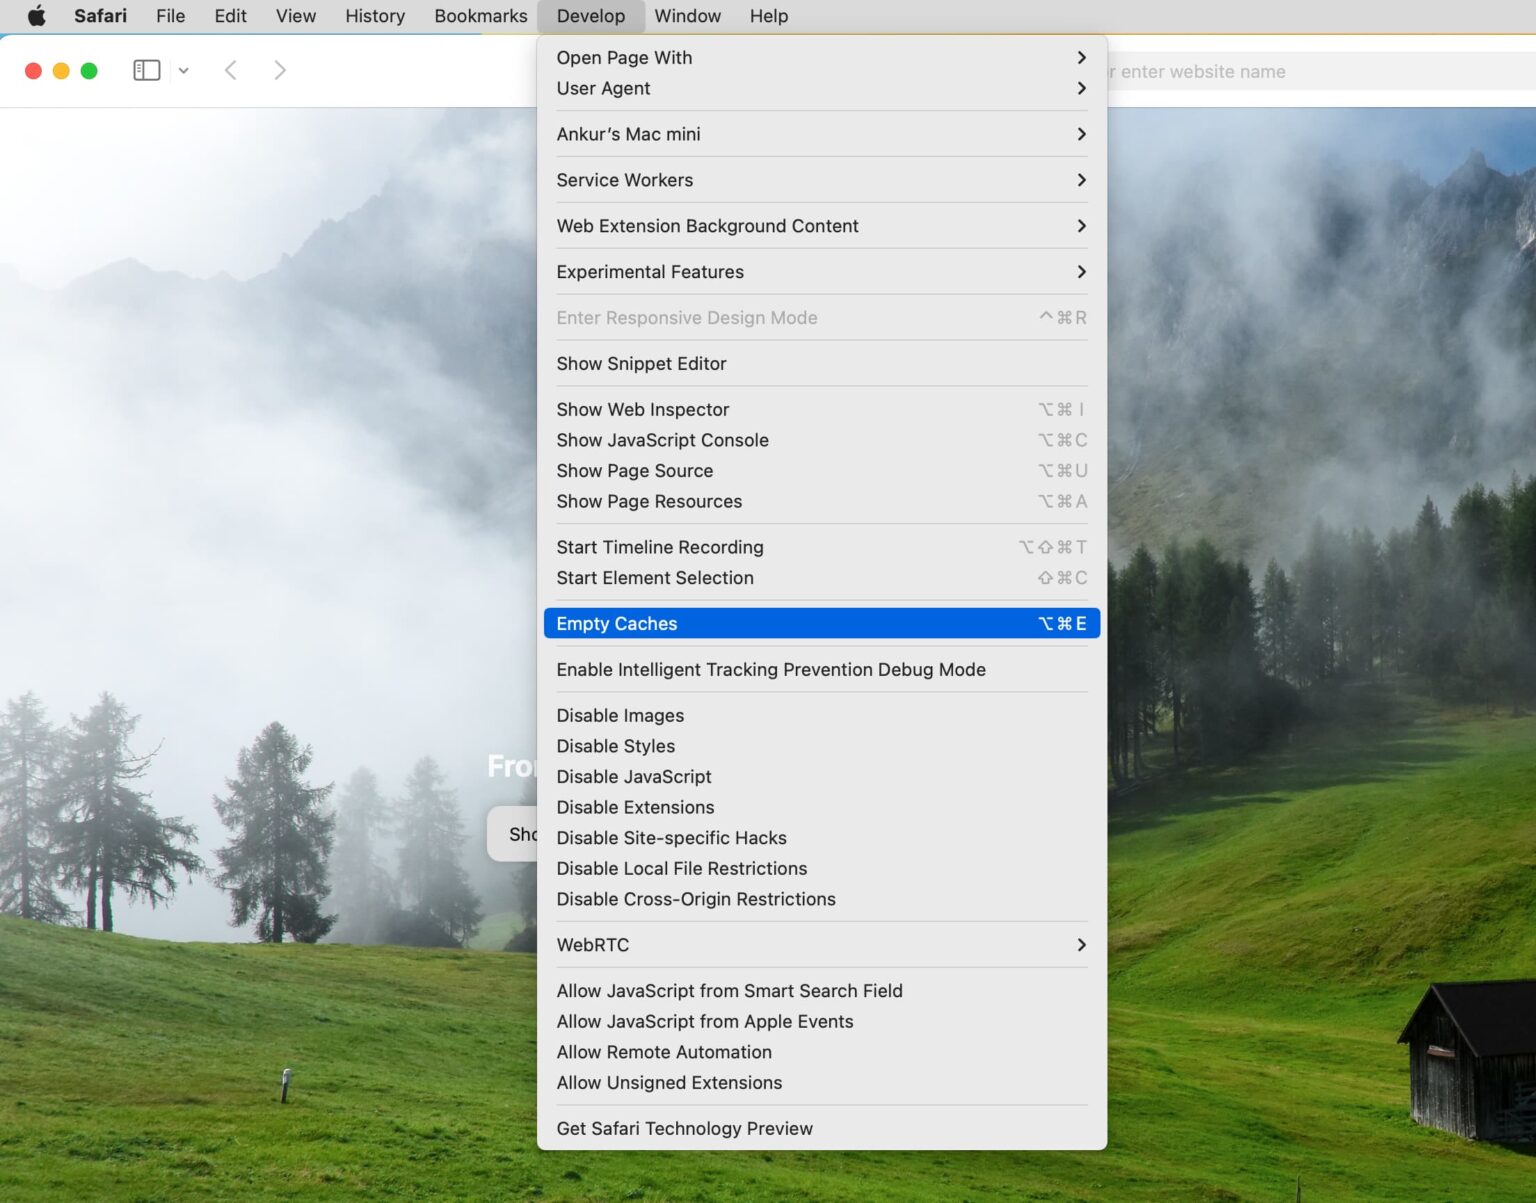This screenshot has height=1203, width=1536.
Task: Choose Show Snippet Editor
Action: pos(822,364)
